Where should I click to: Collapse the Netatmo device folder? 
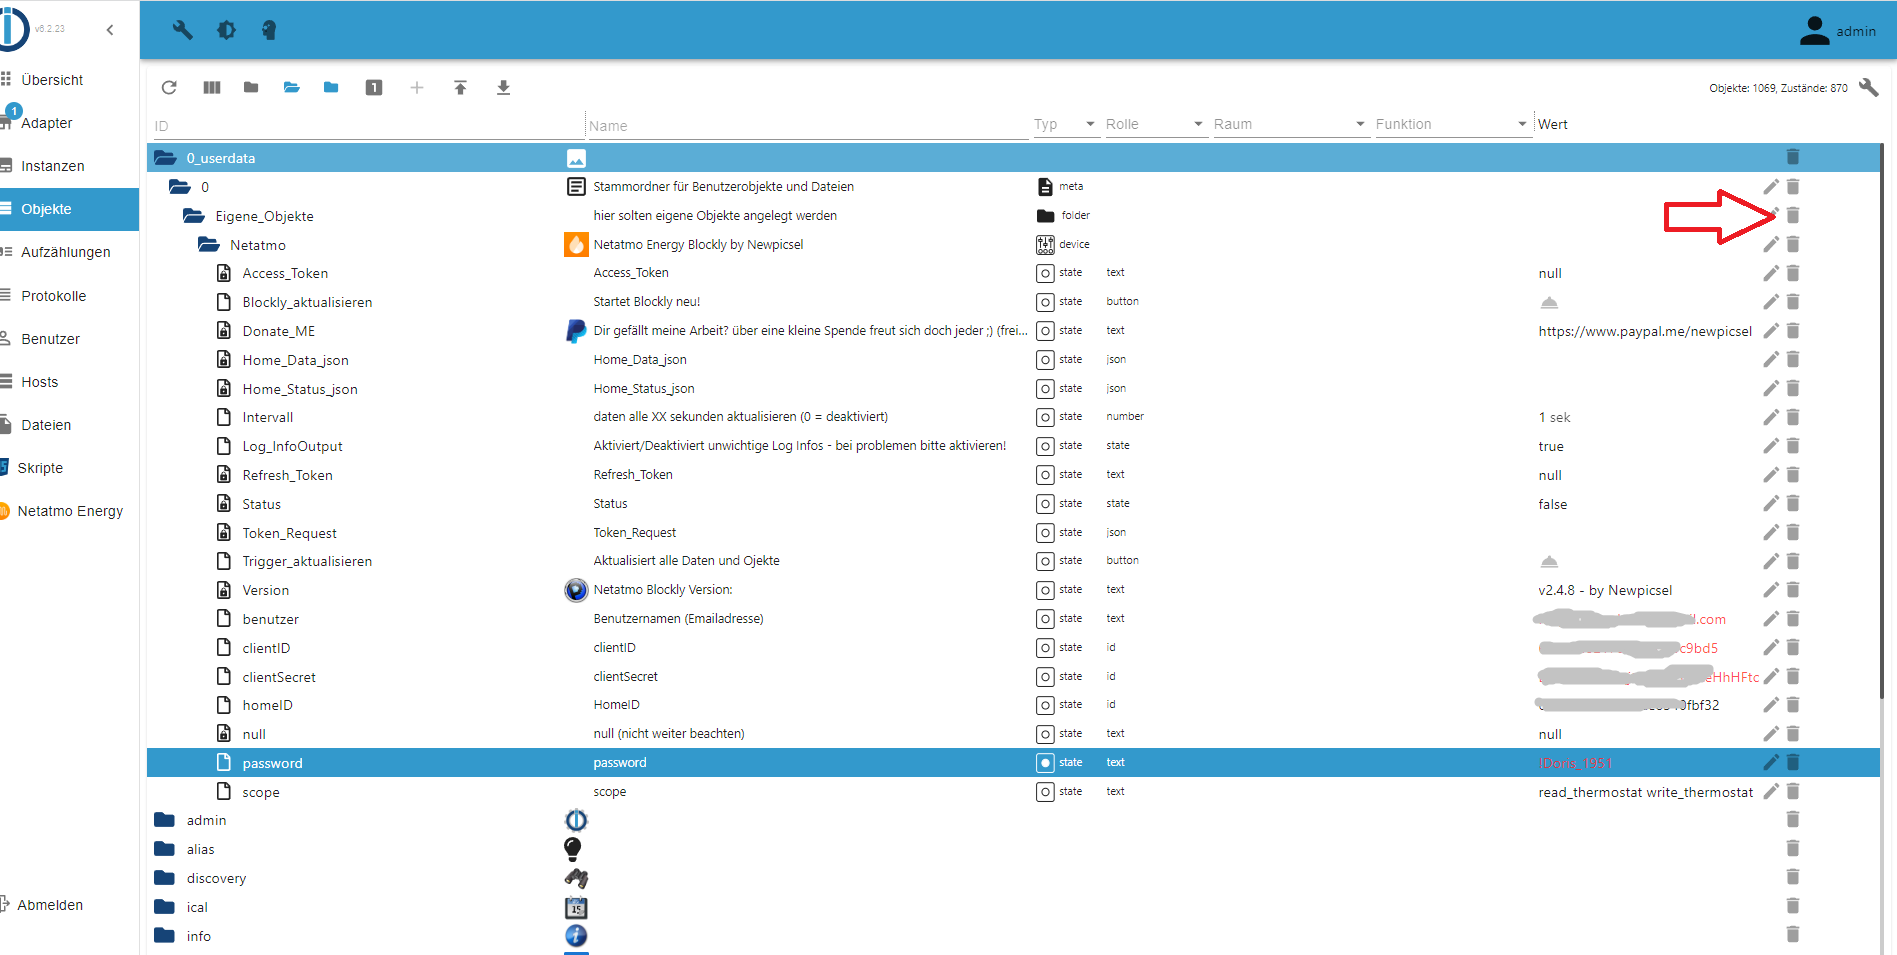[x=208, y=245]
